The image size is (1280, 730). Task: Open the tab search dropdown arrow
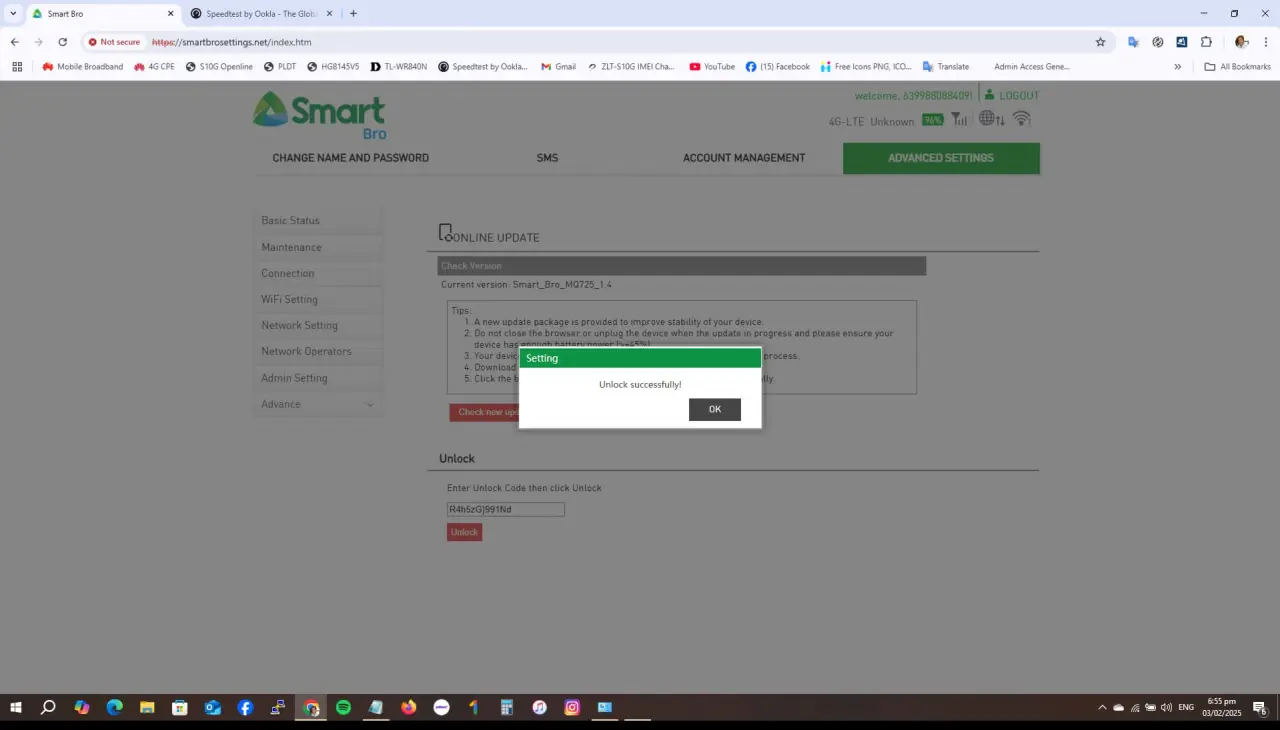click(13, 14)
